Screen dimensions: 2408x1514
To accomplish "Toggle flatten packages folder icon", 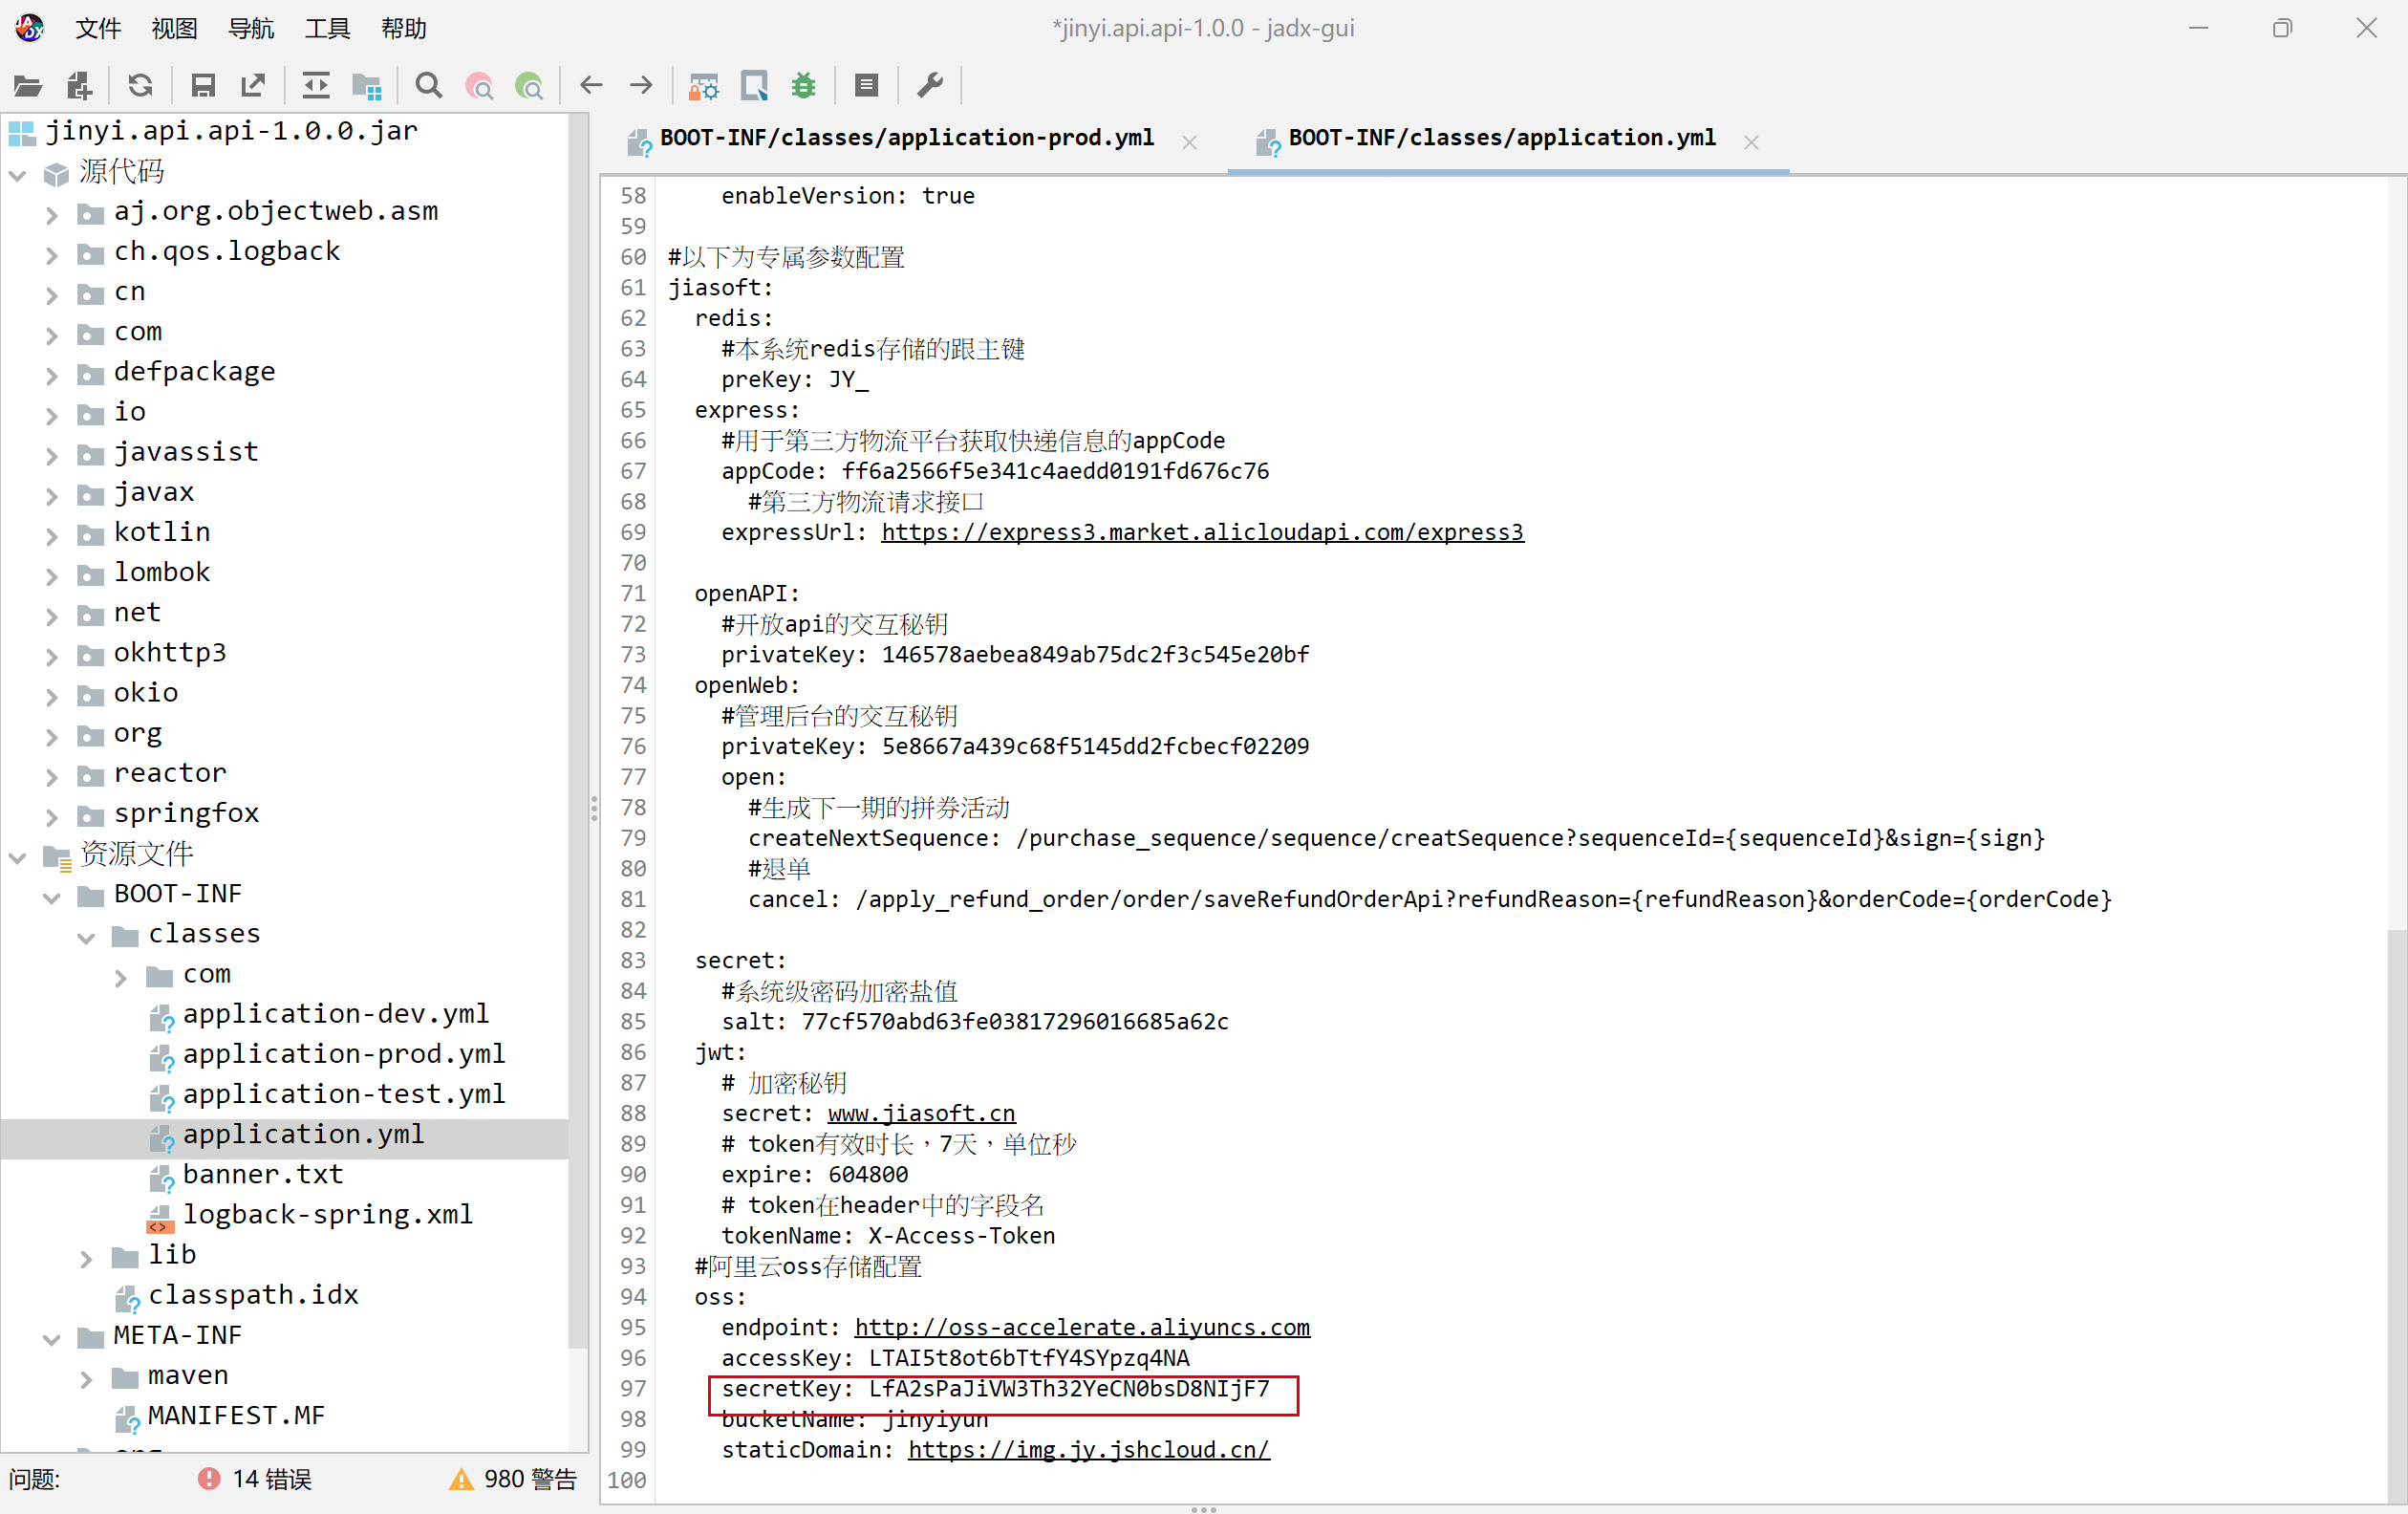I will [367, 86].
